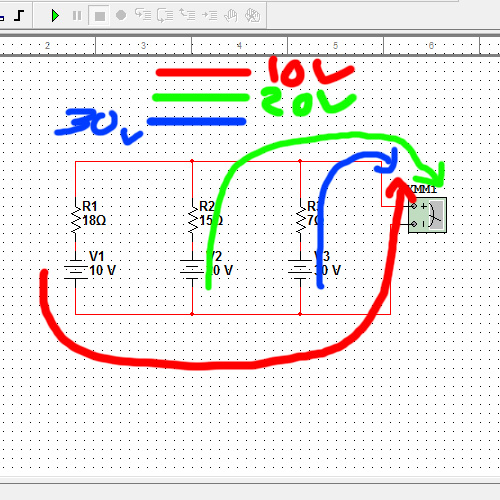Click the Run to Cursor arrow icon
Viewport: 500px width, 500px height.
210,15
